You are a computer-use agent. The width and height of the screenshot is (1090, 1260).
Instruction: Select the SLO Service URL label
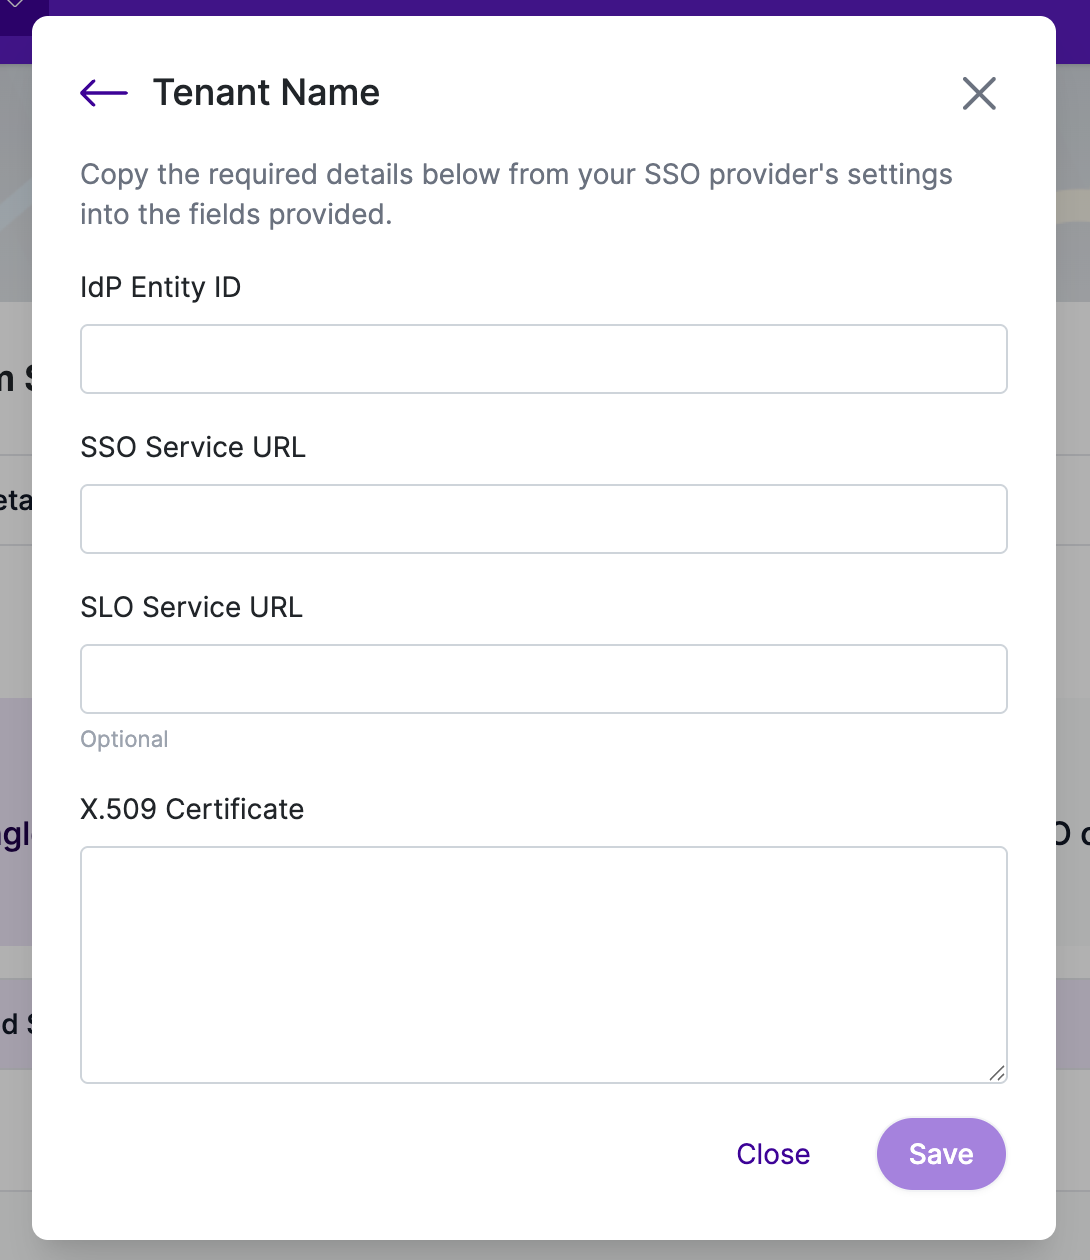tap(192, 607)
